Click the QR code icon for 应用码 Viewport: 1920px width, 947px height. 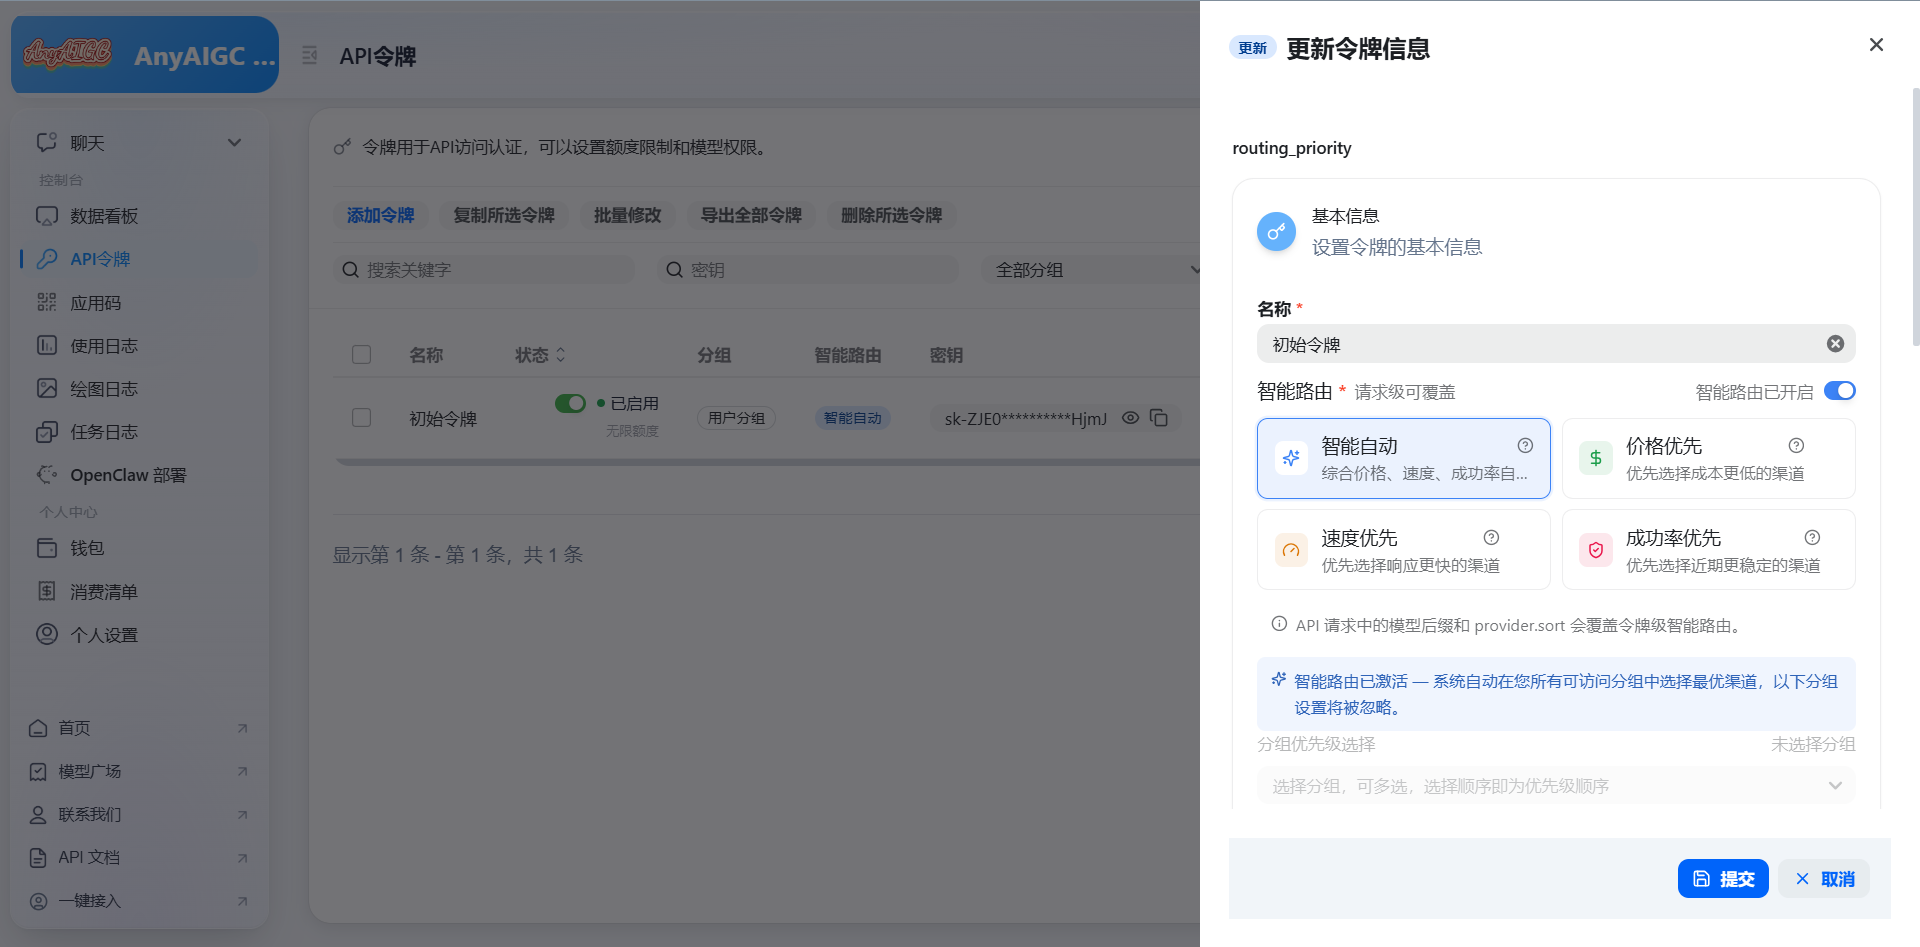coord(47,302)
